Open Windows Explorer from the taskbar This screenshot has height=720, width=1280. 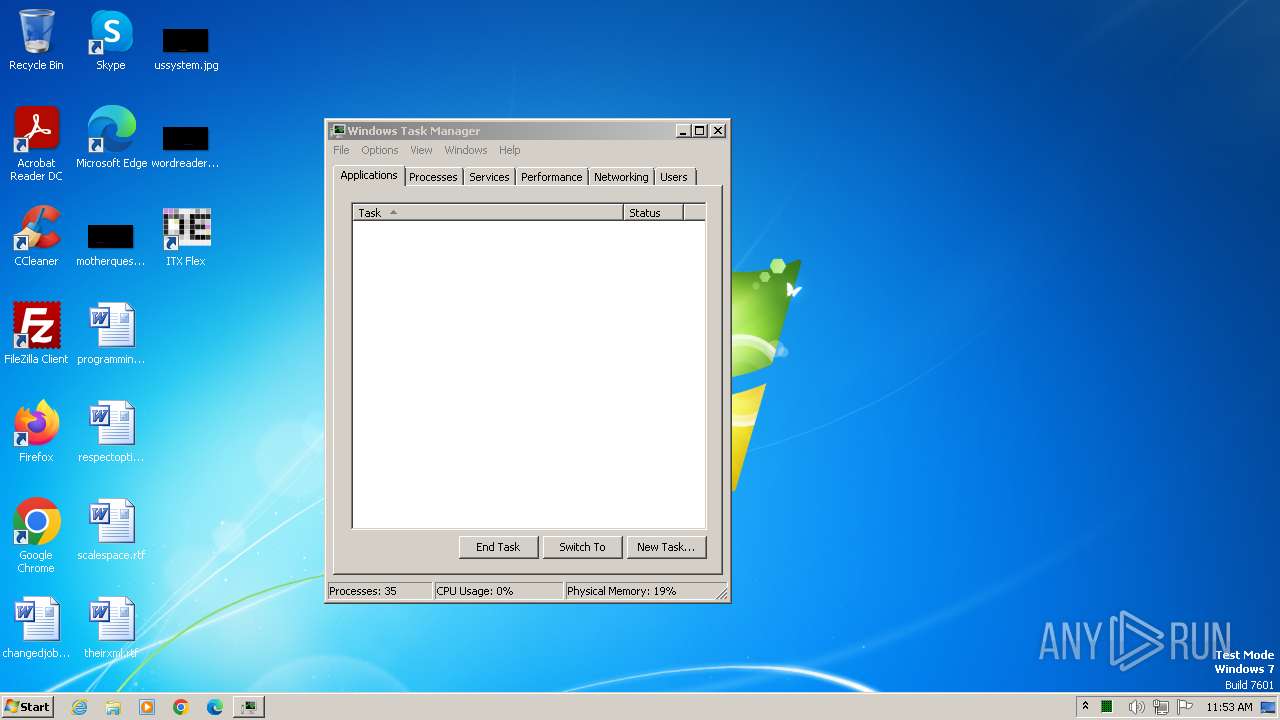tap(113, 707)
